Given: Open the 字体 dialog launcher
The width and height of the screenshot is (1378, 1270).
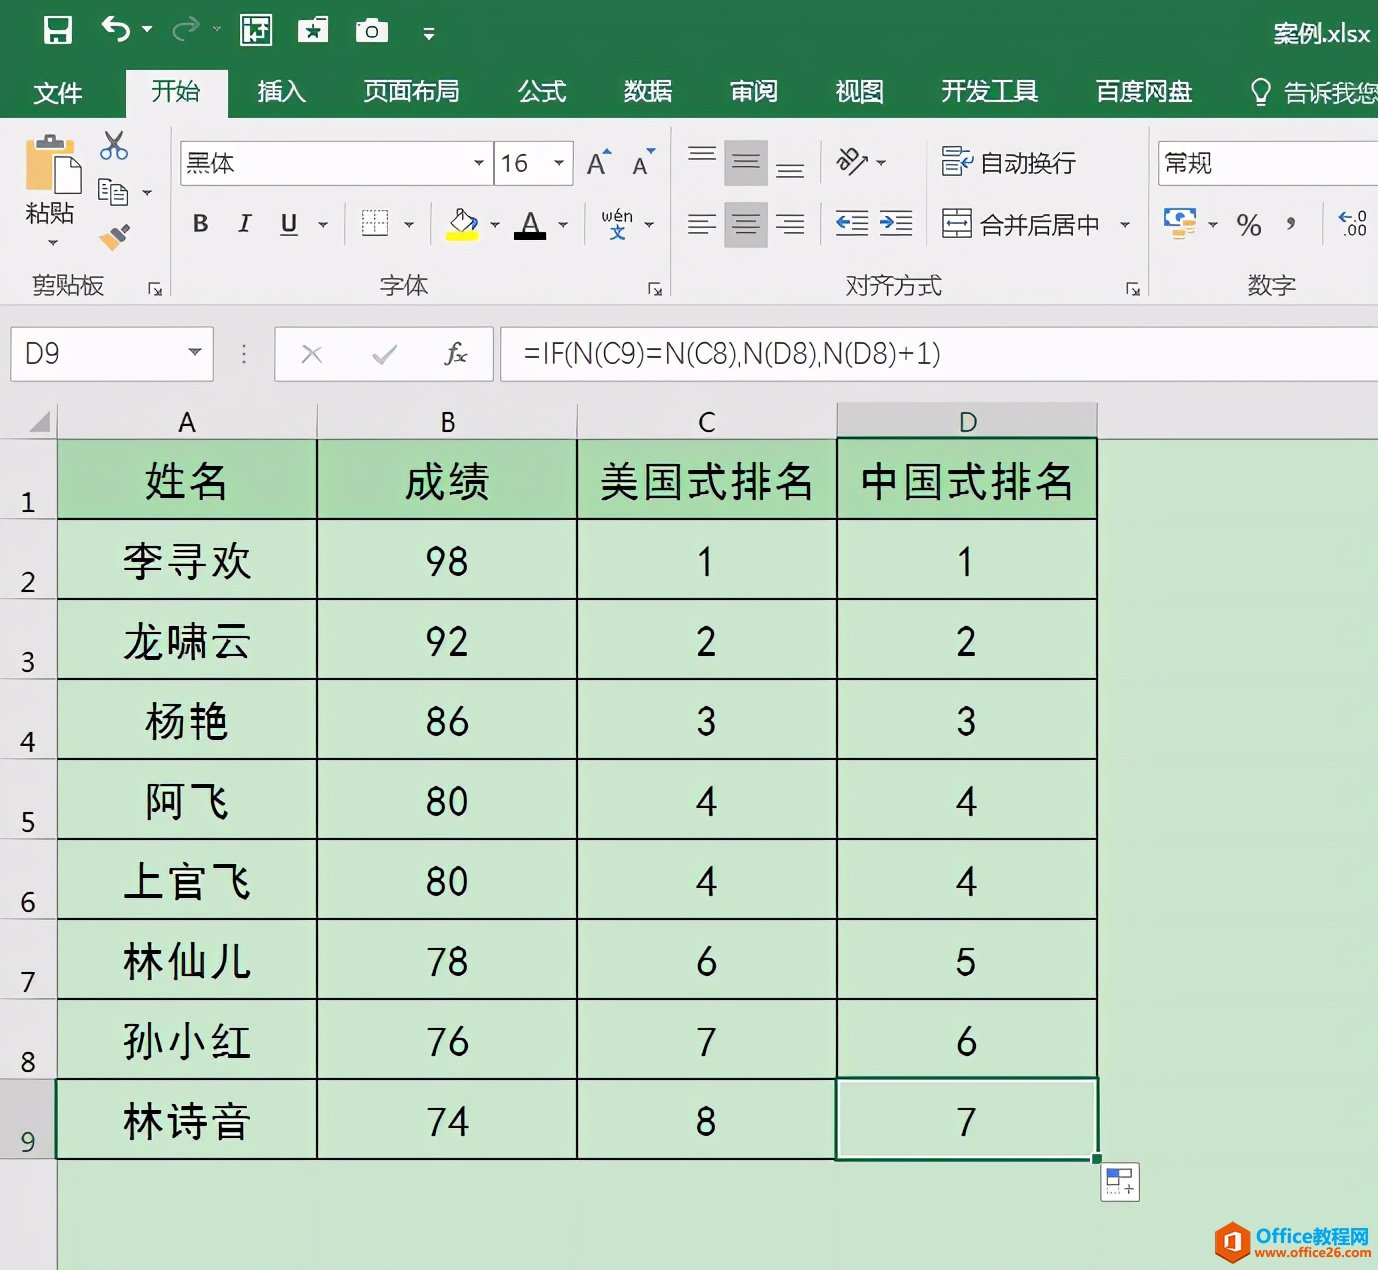Looking at the screenshot, I should pyautogui.click(x=655, y=289).
